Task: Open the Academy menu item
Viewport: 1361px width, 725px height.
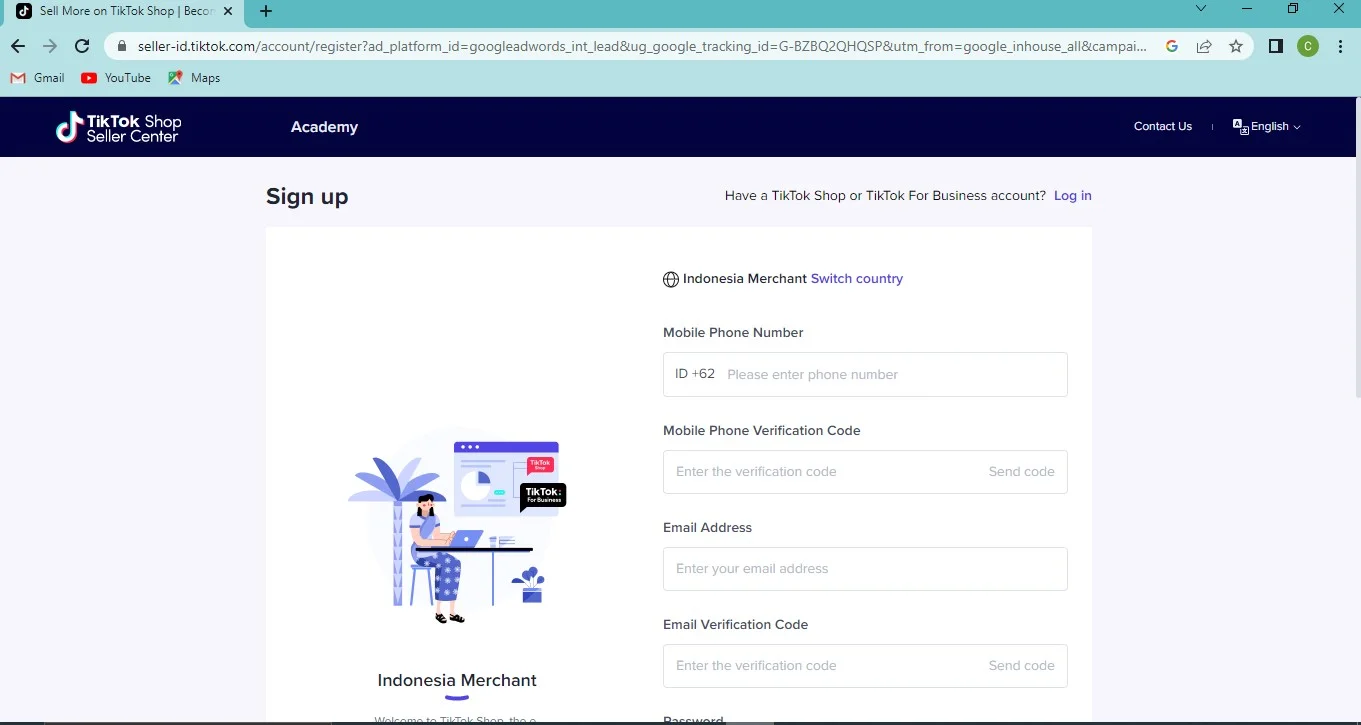Action: [324, 127]
